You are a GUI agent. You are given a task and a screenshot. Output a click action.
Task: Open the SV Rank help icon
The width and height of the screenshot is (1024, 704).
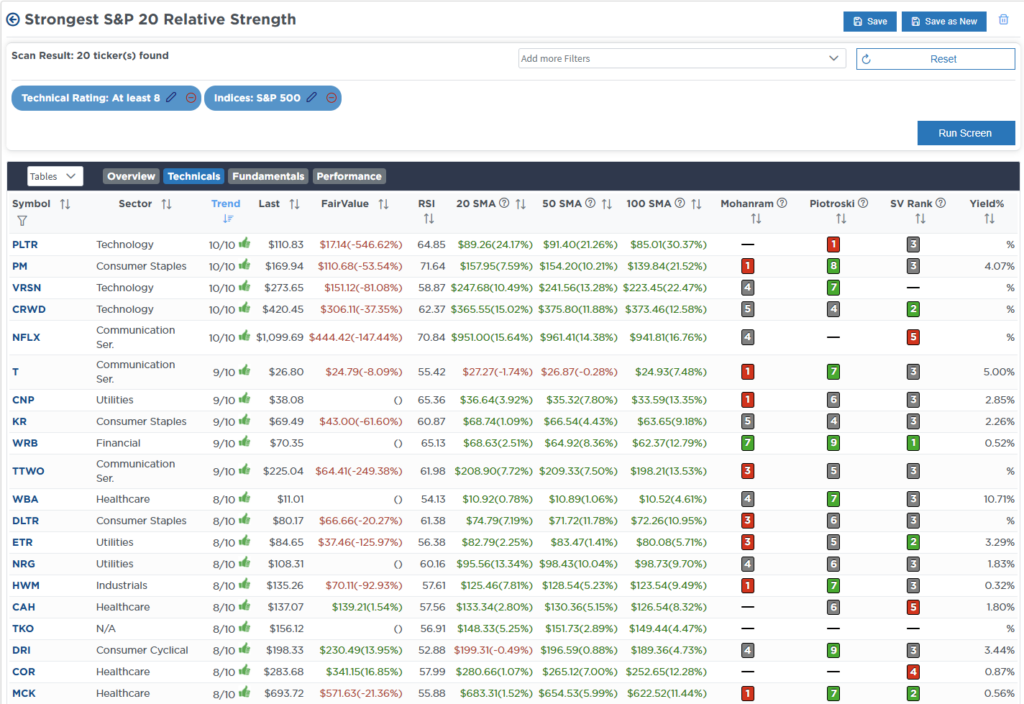point(940,203)
